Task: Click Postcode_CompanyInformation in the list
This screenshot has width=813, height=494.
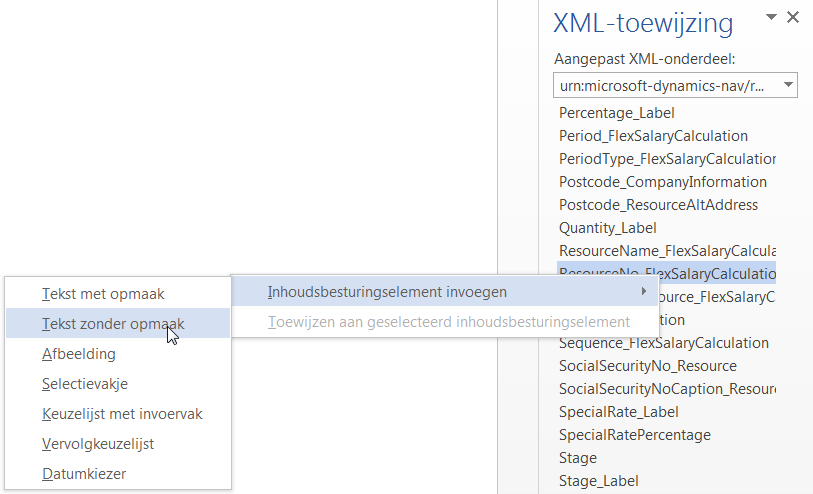Action: click(662, 182)
